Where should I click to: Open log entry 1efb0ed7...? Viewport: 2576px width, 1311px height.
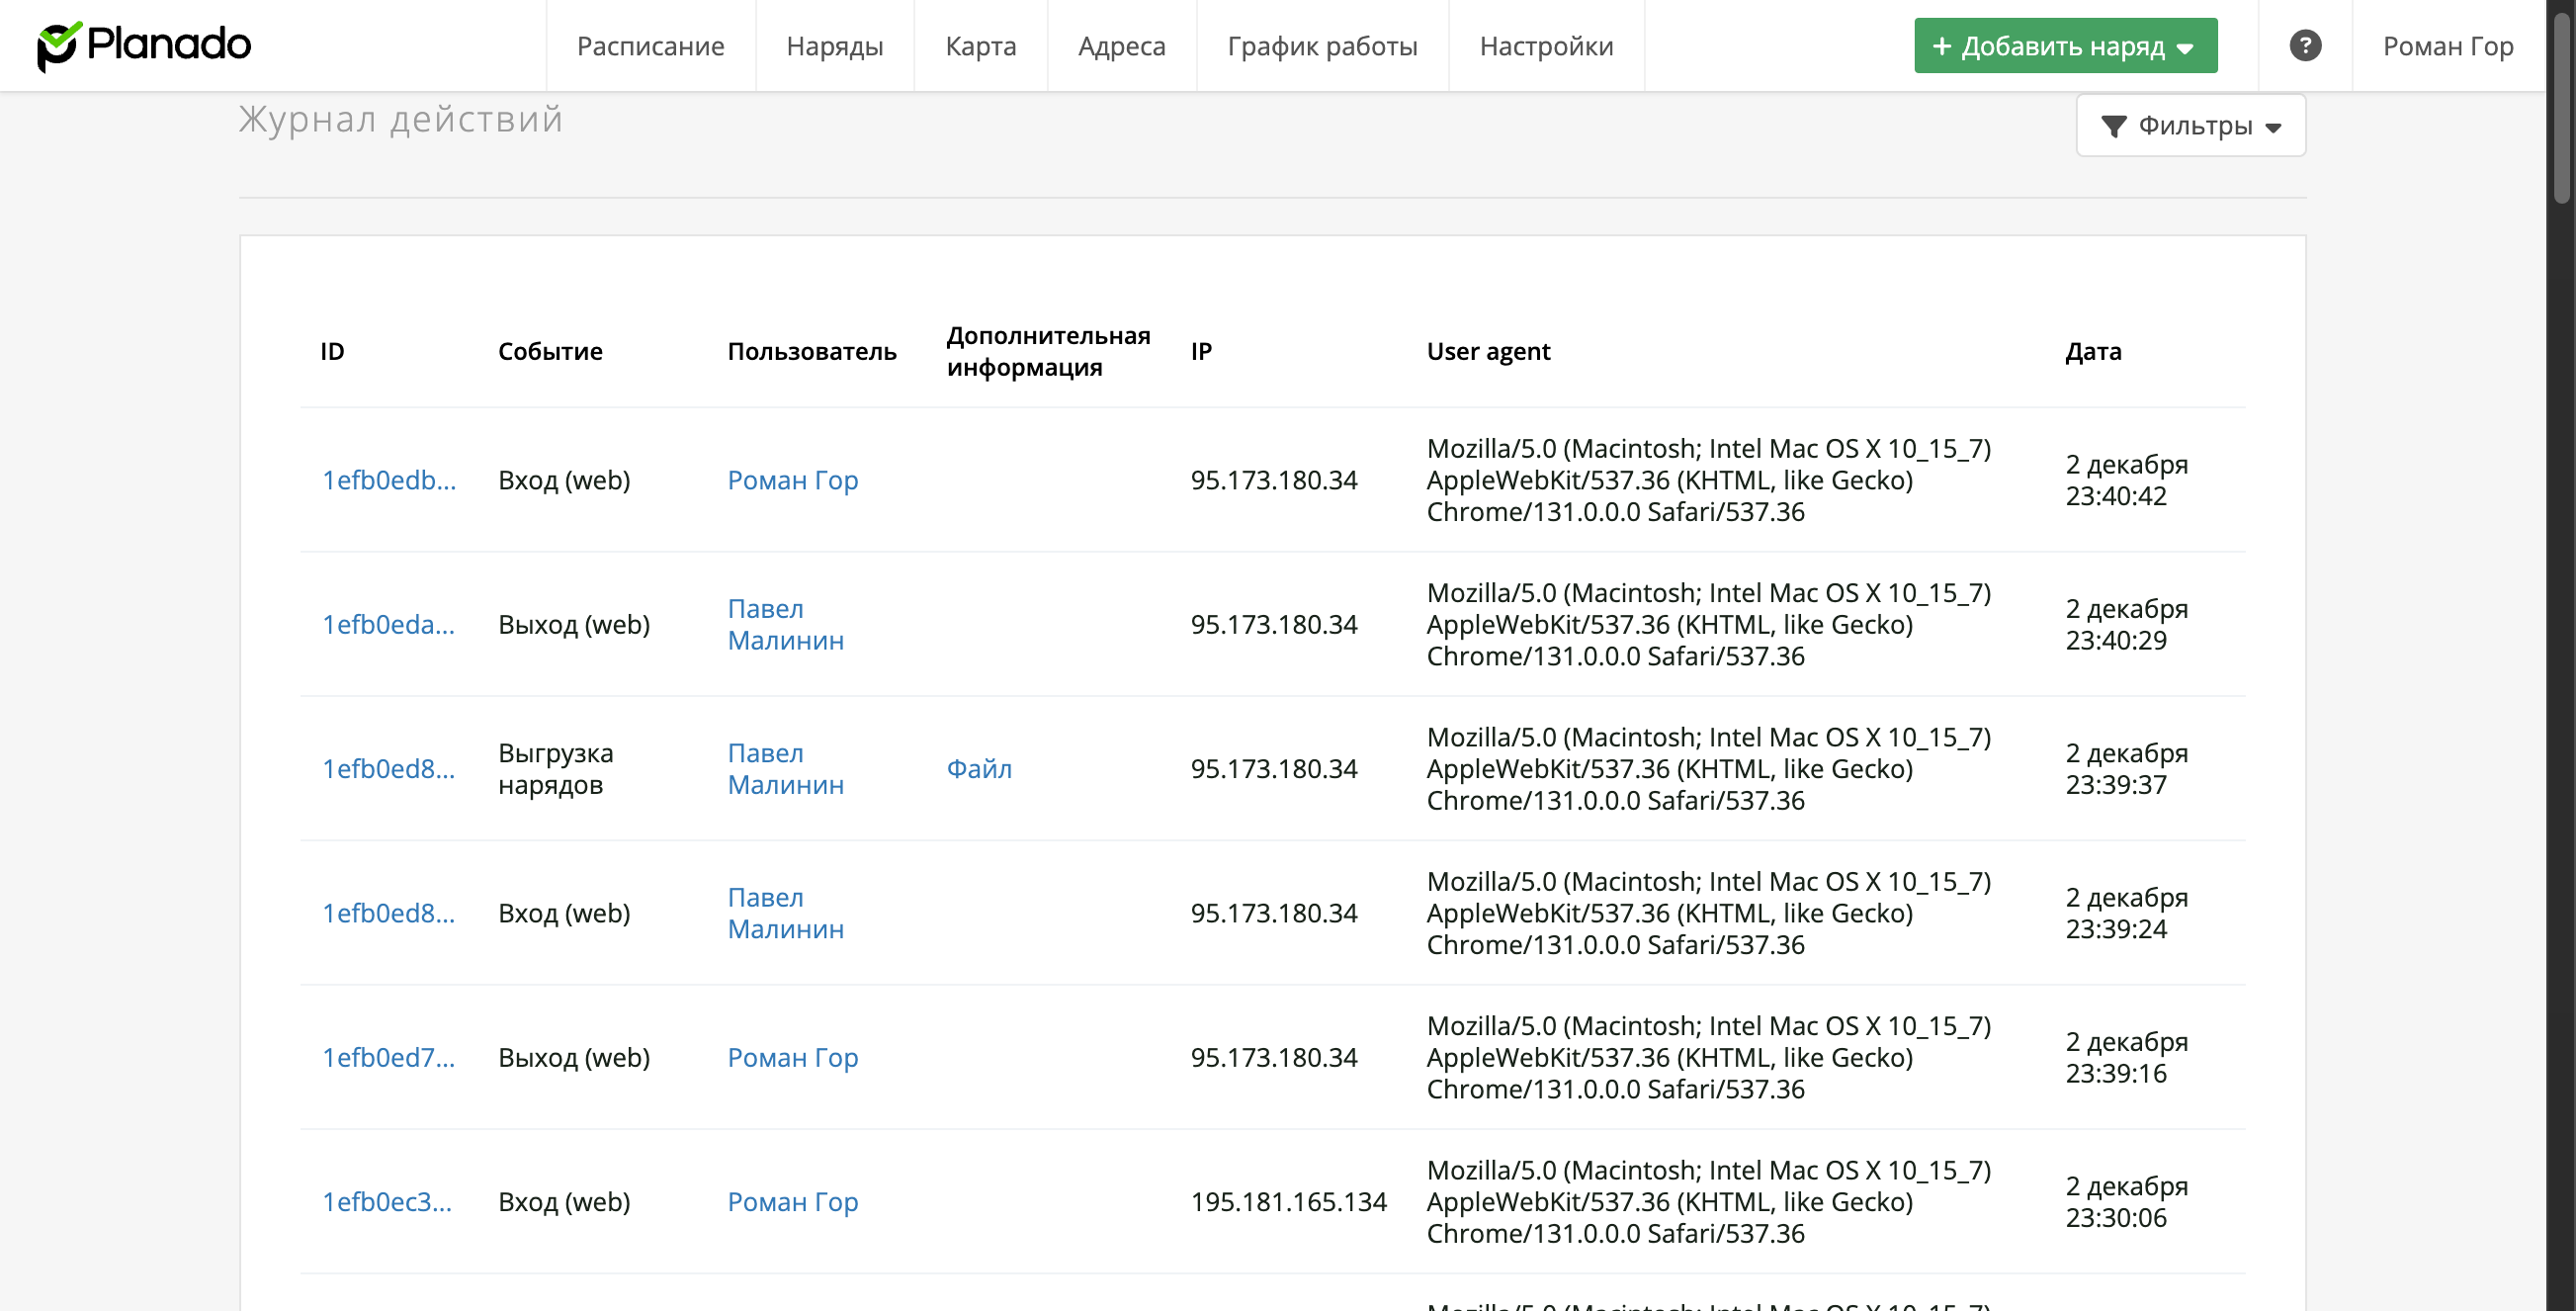pos(388,1057)
